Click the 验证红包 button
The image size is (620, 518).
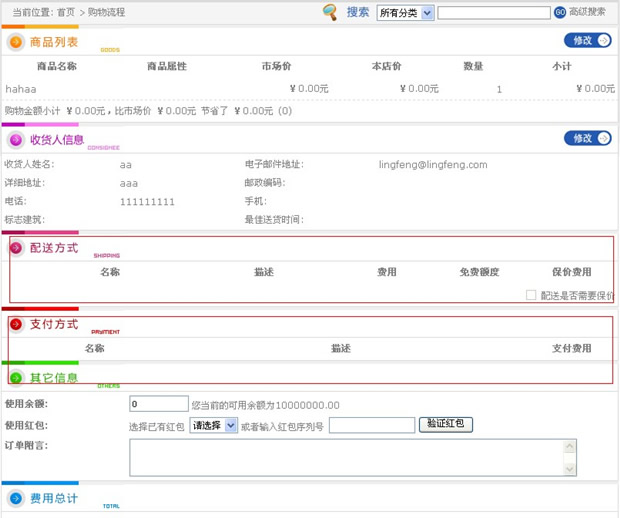click(x=446, y=424)
